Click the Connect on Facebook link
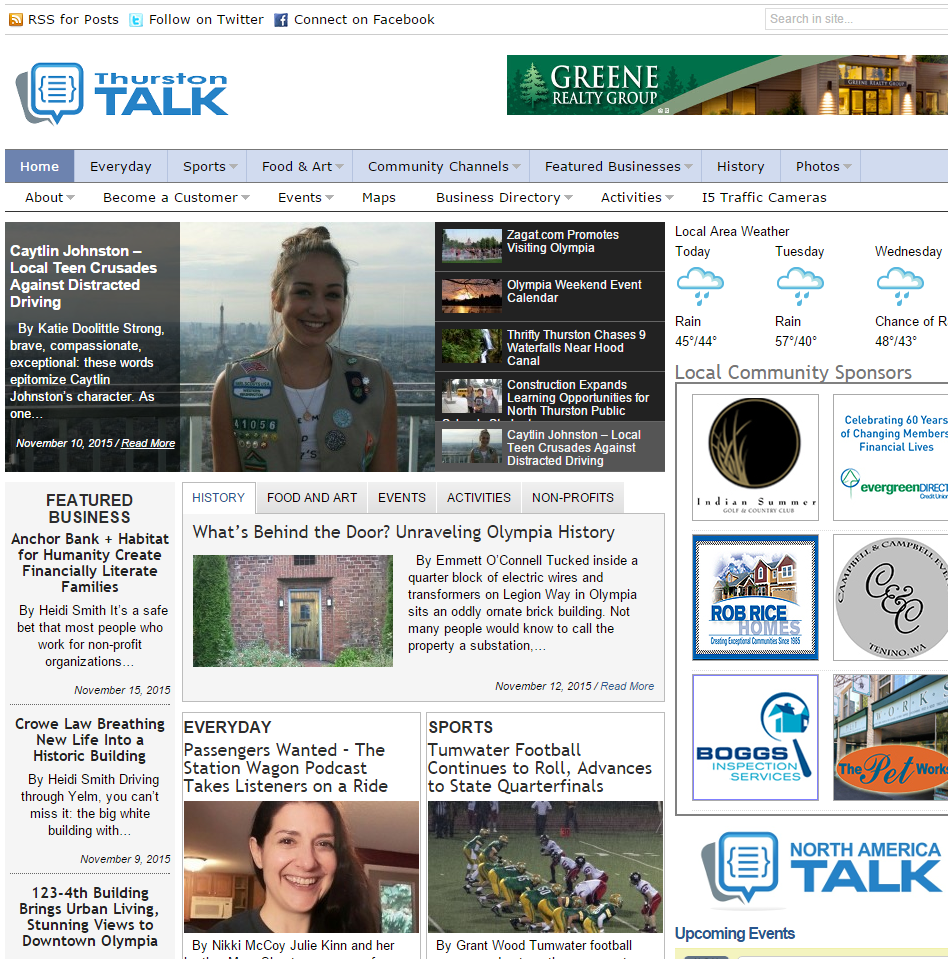The height and width of the screenshot is (959, 948). click(x=364, y=20)
